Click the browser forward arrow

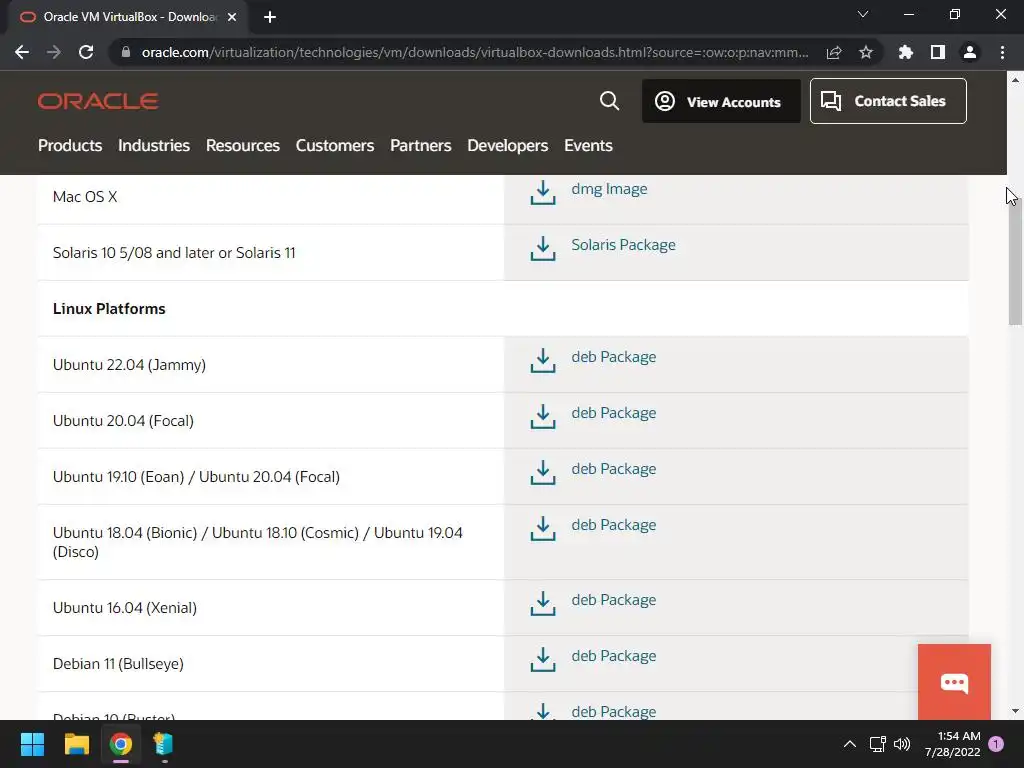(54, 52)
